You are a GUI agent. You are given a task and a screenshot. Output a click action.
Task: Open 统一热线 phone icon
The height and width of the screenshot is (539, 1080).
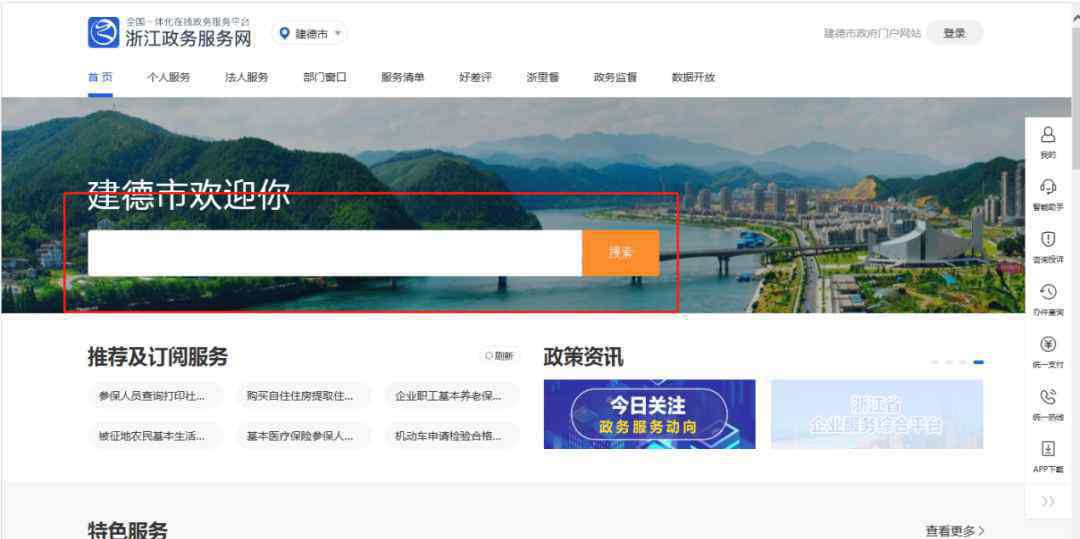[1048, 397]
